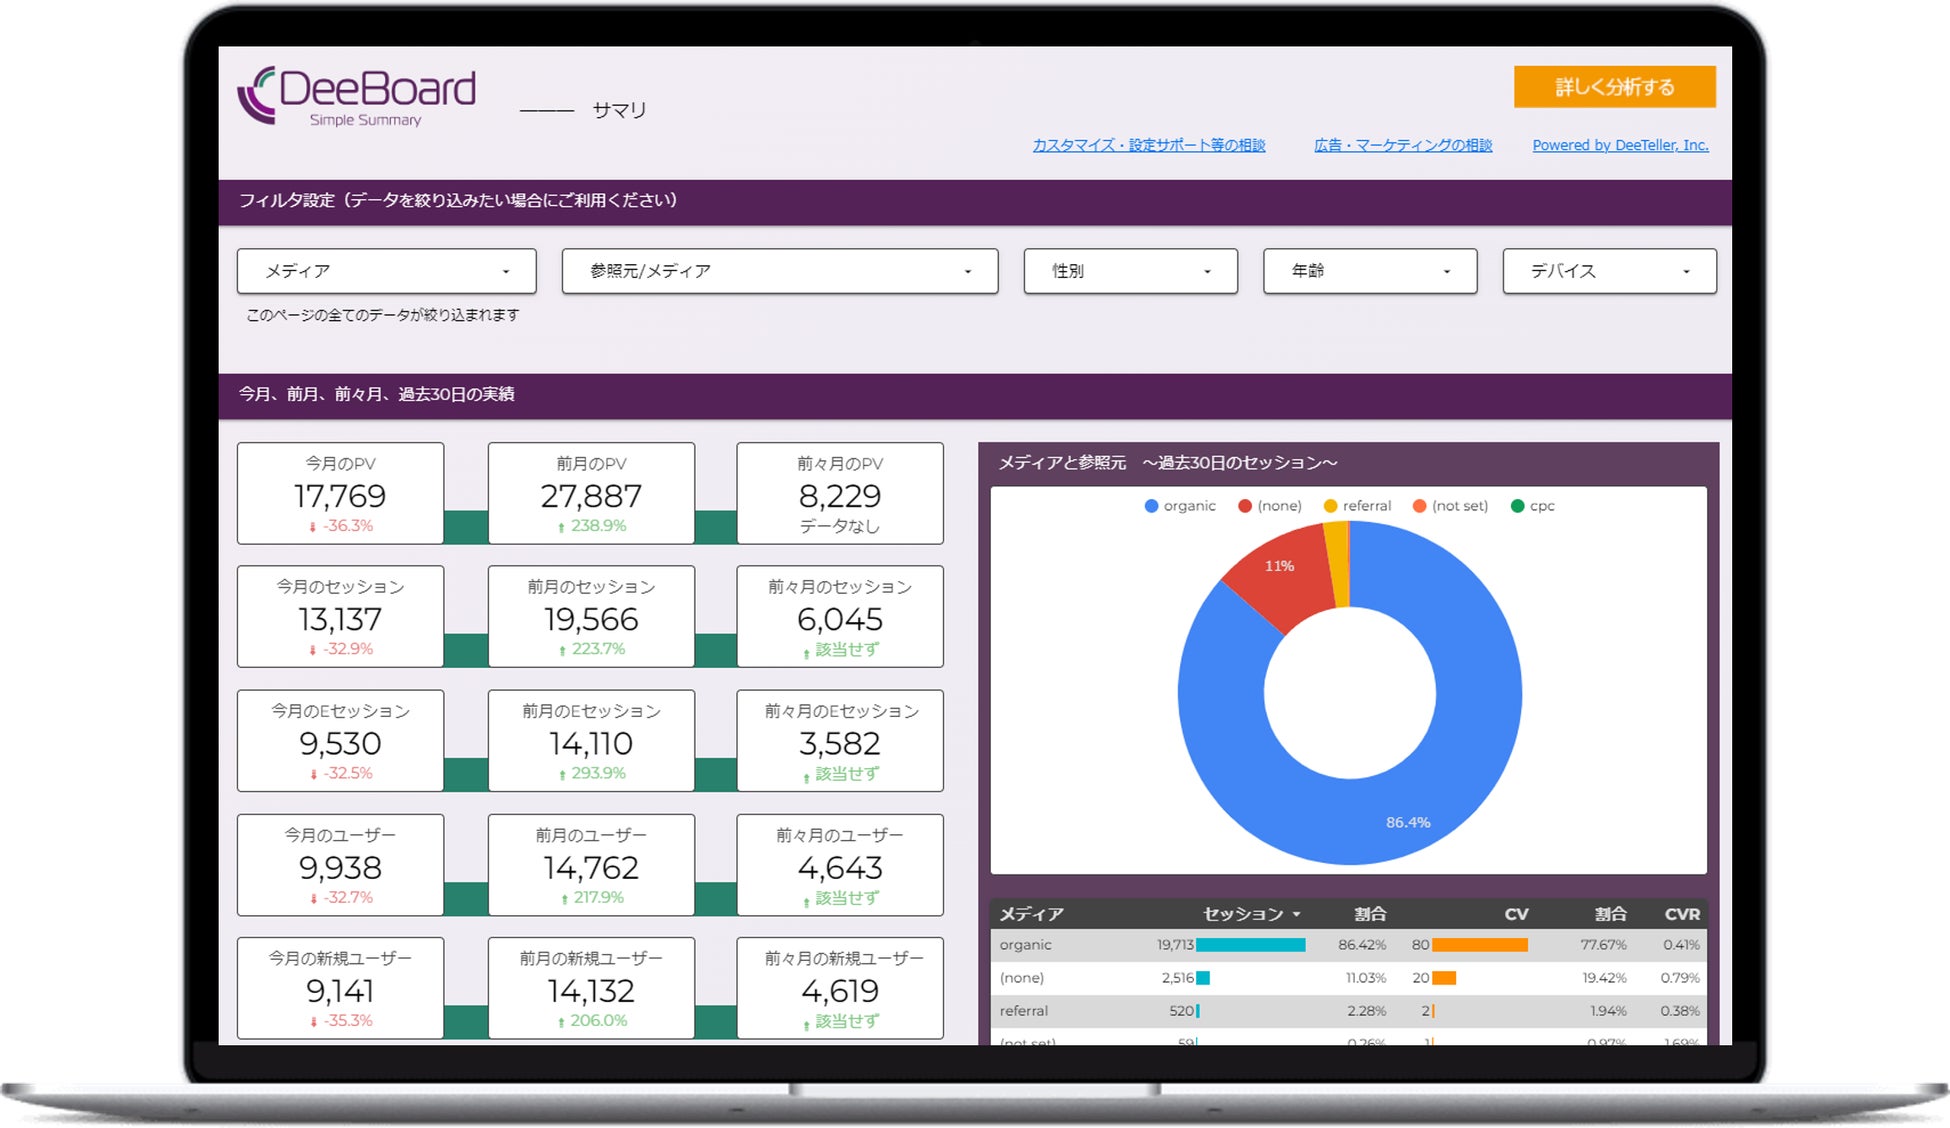Open the メディア filter dropdown

click(x=386, y=271)
